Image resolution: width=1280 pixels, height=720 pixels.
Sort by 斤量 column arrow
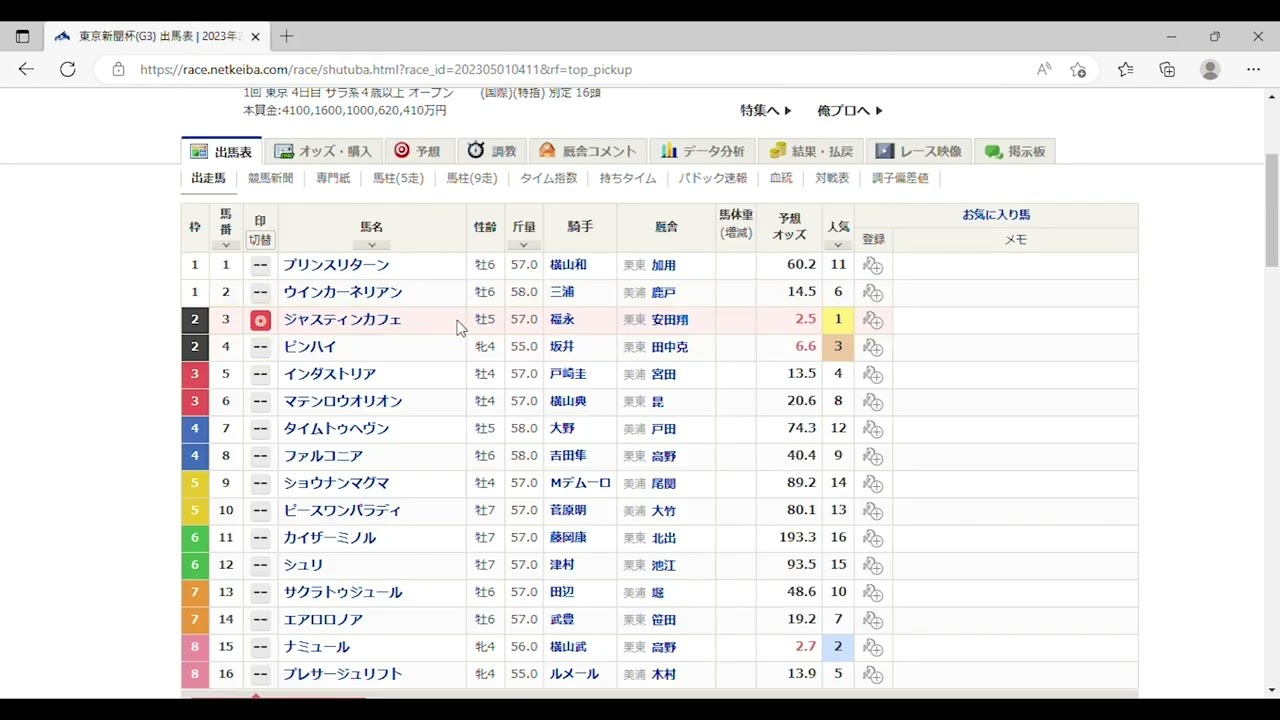point(524,245)
